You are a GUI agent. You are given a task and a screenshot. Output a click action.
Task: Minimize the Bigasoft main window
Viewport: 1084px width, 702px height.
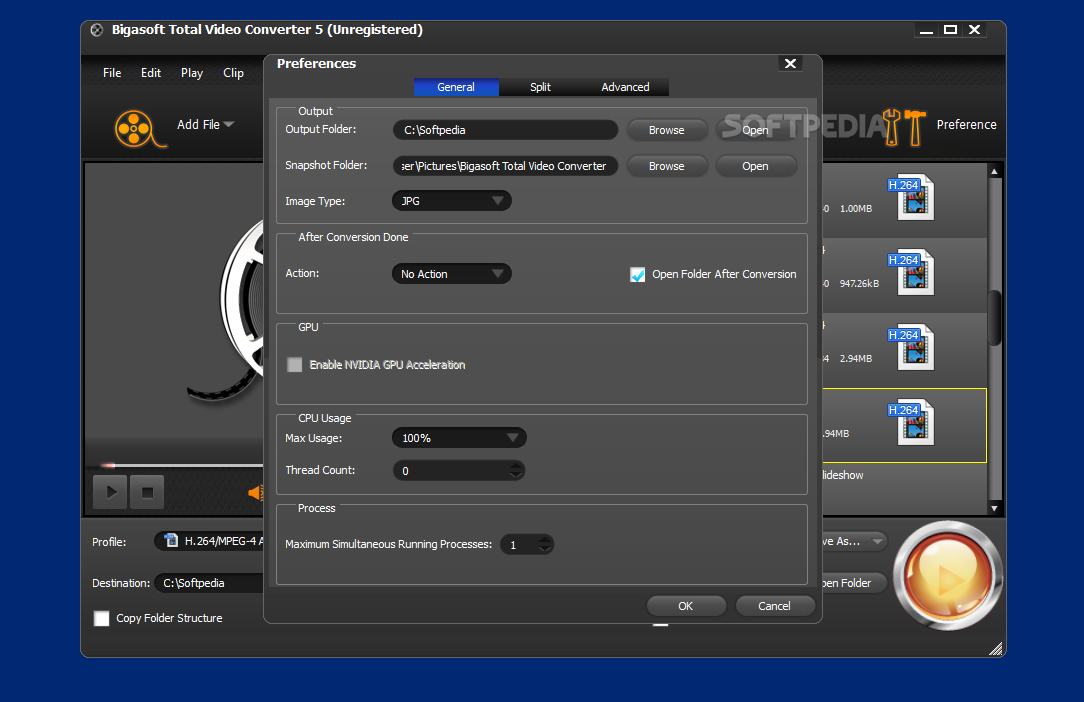click(x=926, y=30)
